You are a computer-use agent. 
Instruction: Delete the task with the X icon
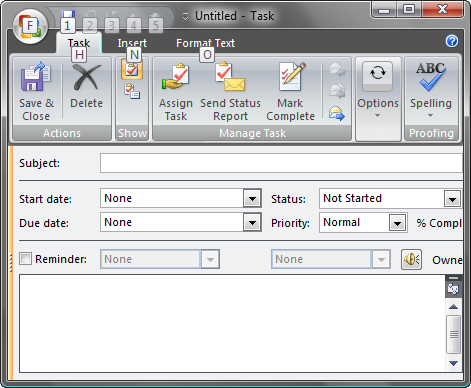[x=87, y=77]
